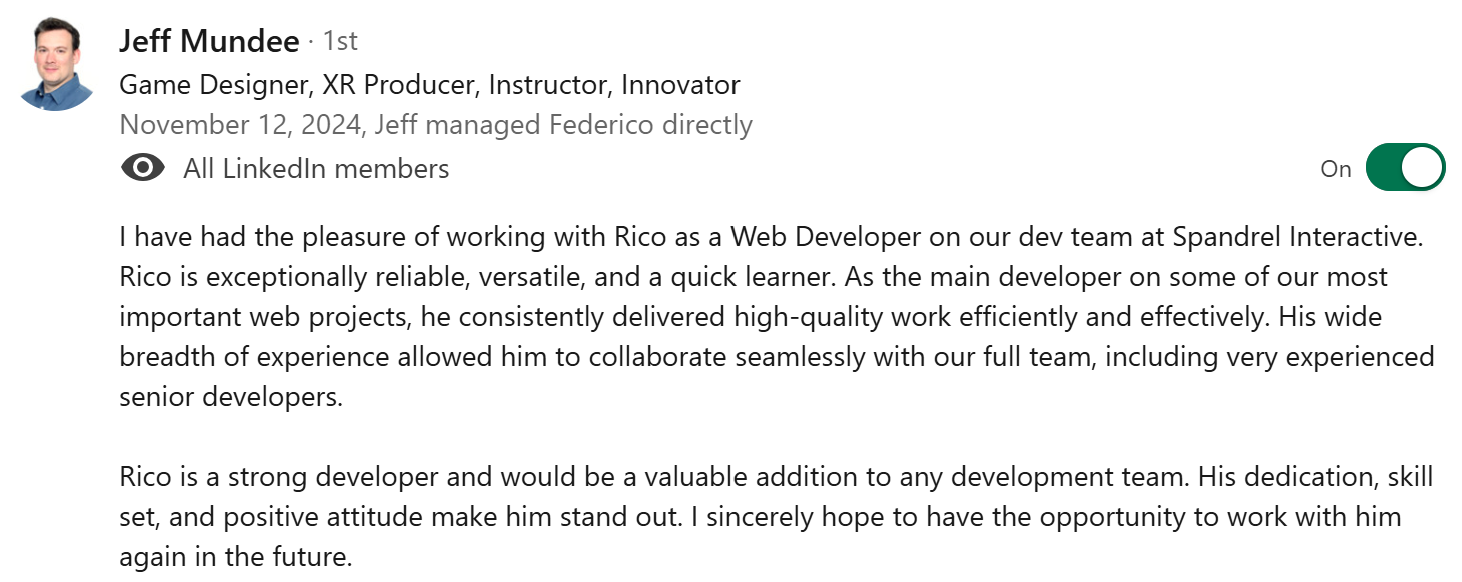Click the line "senior developers."
This screenshot has width=1462, height=582.
click(x=231, y=396)
